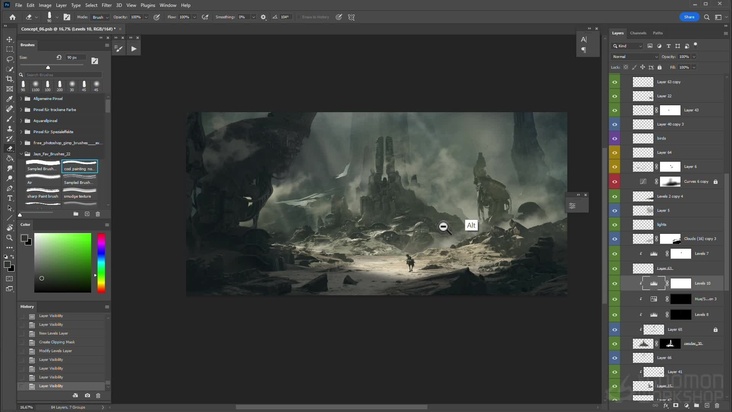Select the Lasso tool
This screenshot has width=732, height=412.
click(x=9, y=59)
